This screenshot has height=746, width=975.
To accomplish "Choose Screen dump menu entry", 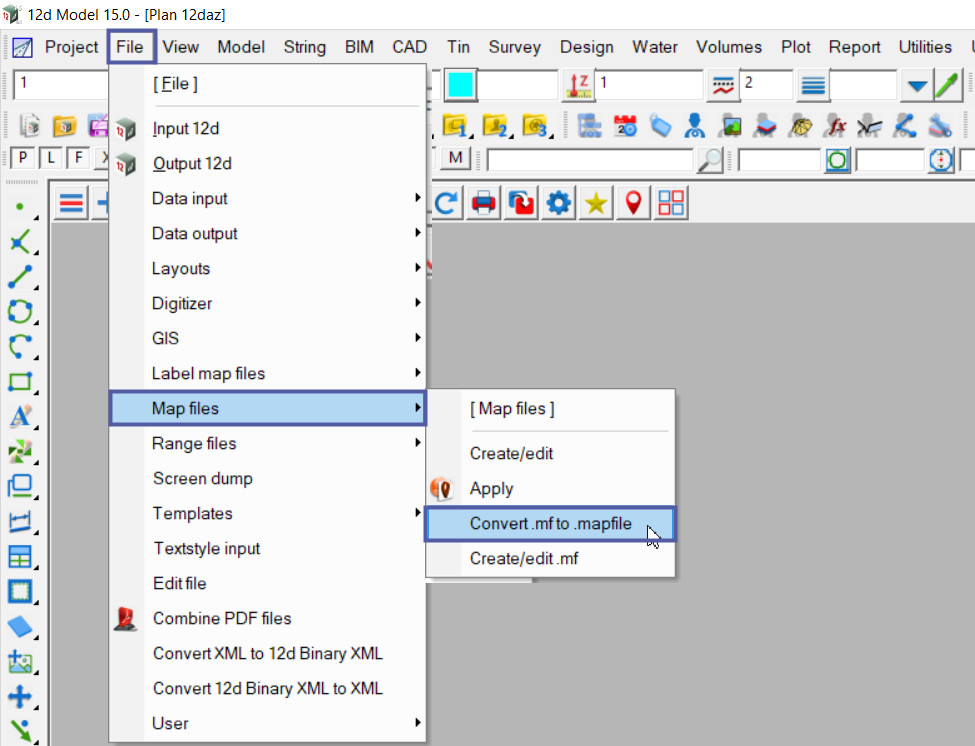I will click(x=267, y=479).
